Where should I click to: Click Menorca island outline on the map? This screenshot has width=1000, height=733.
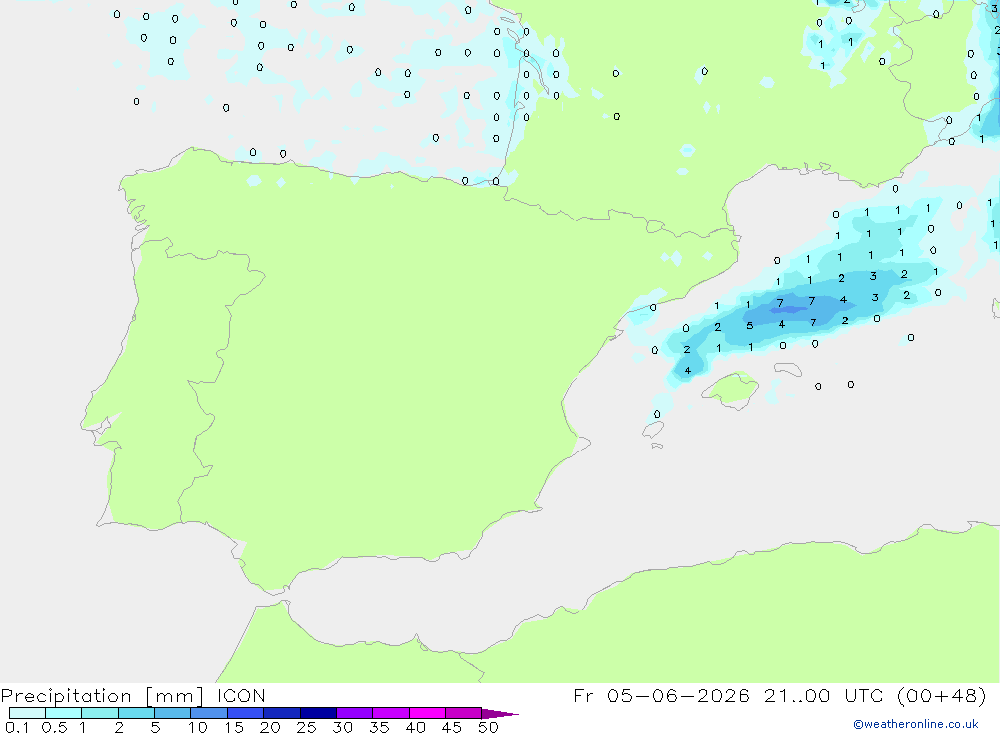click(x=788, y=369)
